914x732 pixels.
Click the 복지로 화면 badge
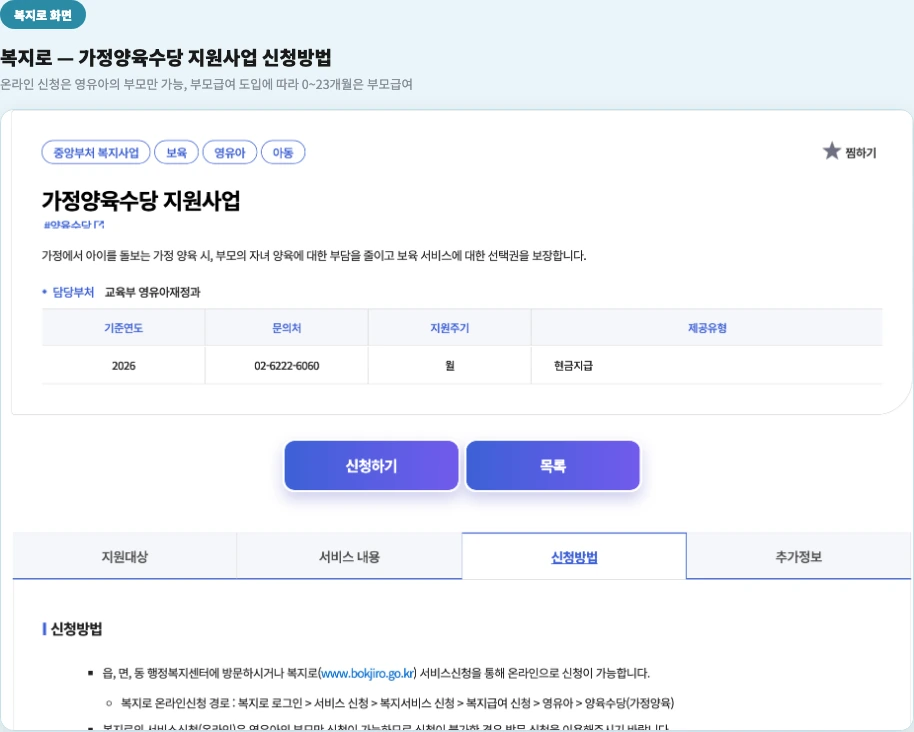(43, 15)
